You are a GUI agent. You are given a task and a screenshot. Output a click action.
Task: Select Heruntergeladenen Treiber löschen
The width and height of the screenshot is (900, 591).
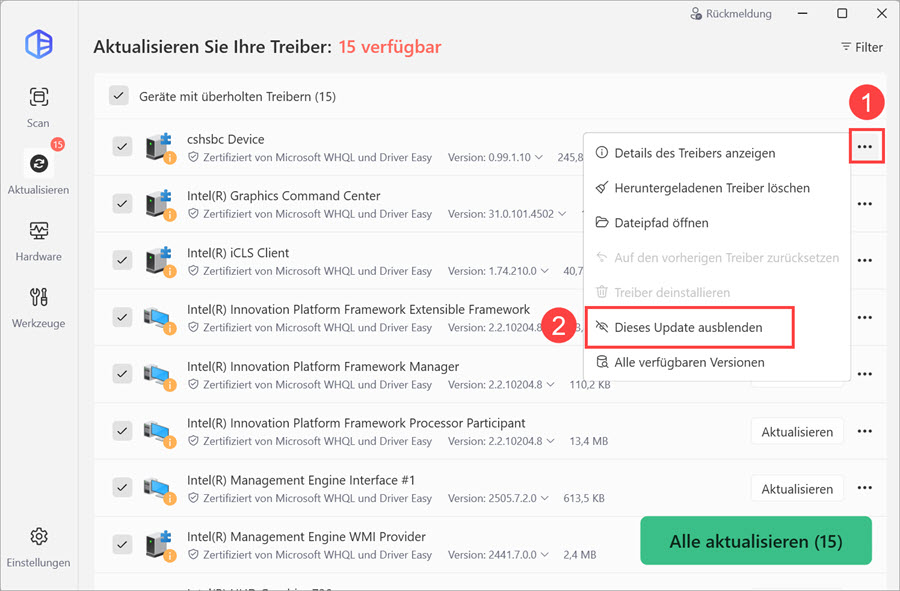pos(716,188)
